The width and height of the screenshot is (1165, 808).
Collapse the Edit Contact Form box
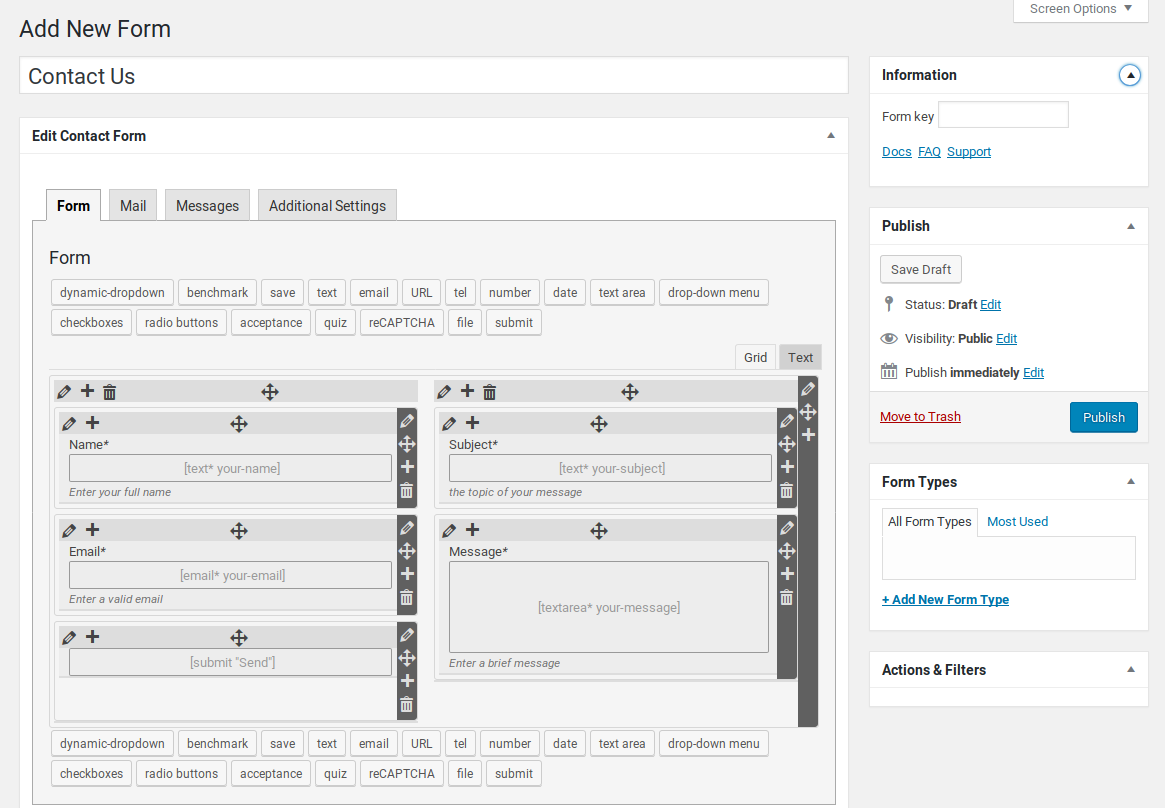tap(831, 136)
